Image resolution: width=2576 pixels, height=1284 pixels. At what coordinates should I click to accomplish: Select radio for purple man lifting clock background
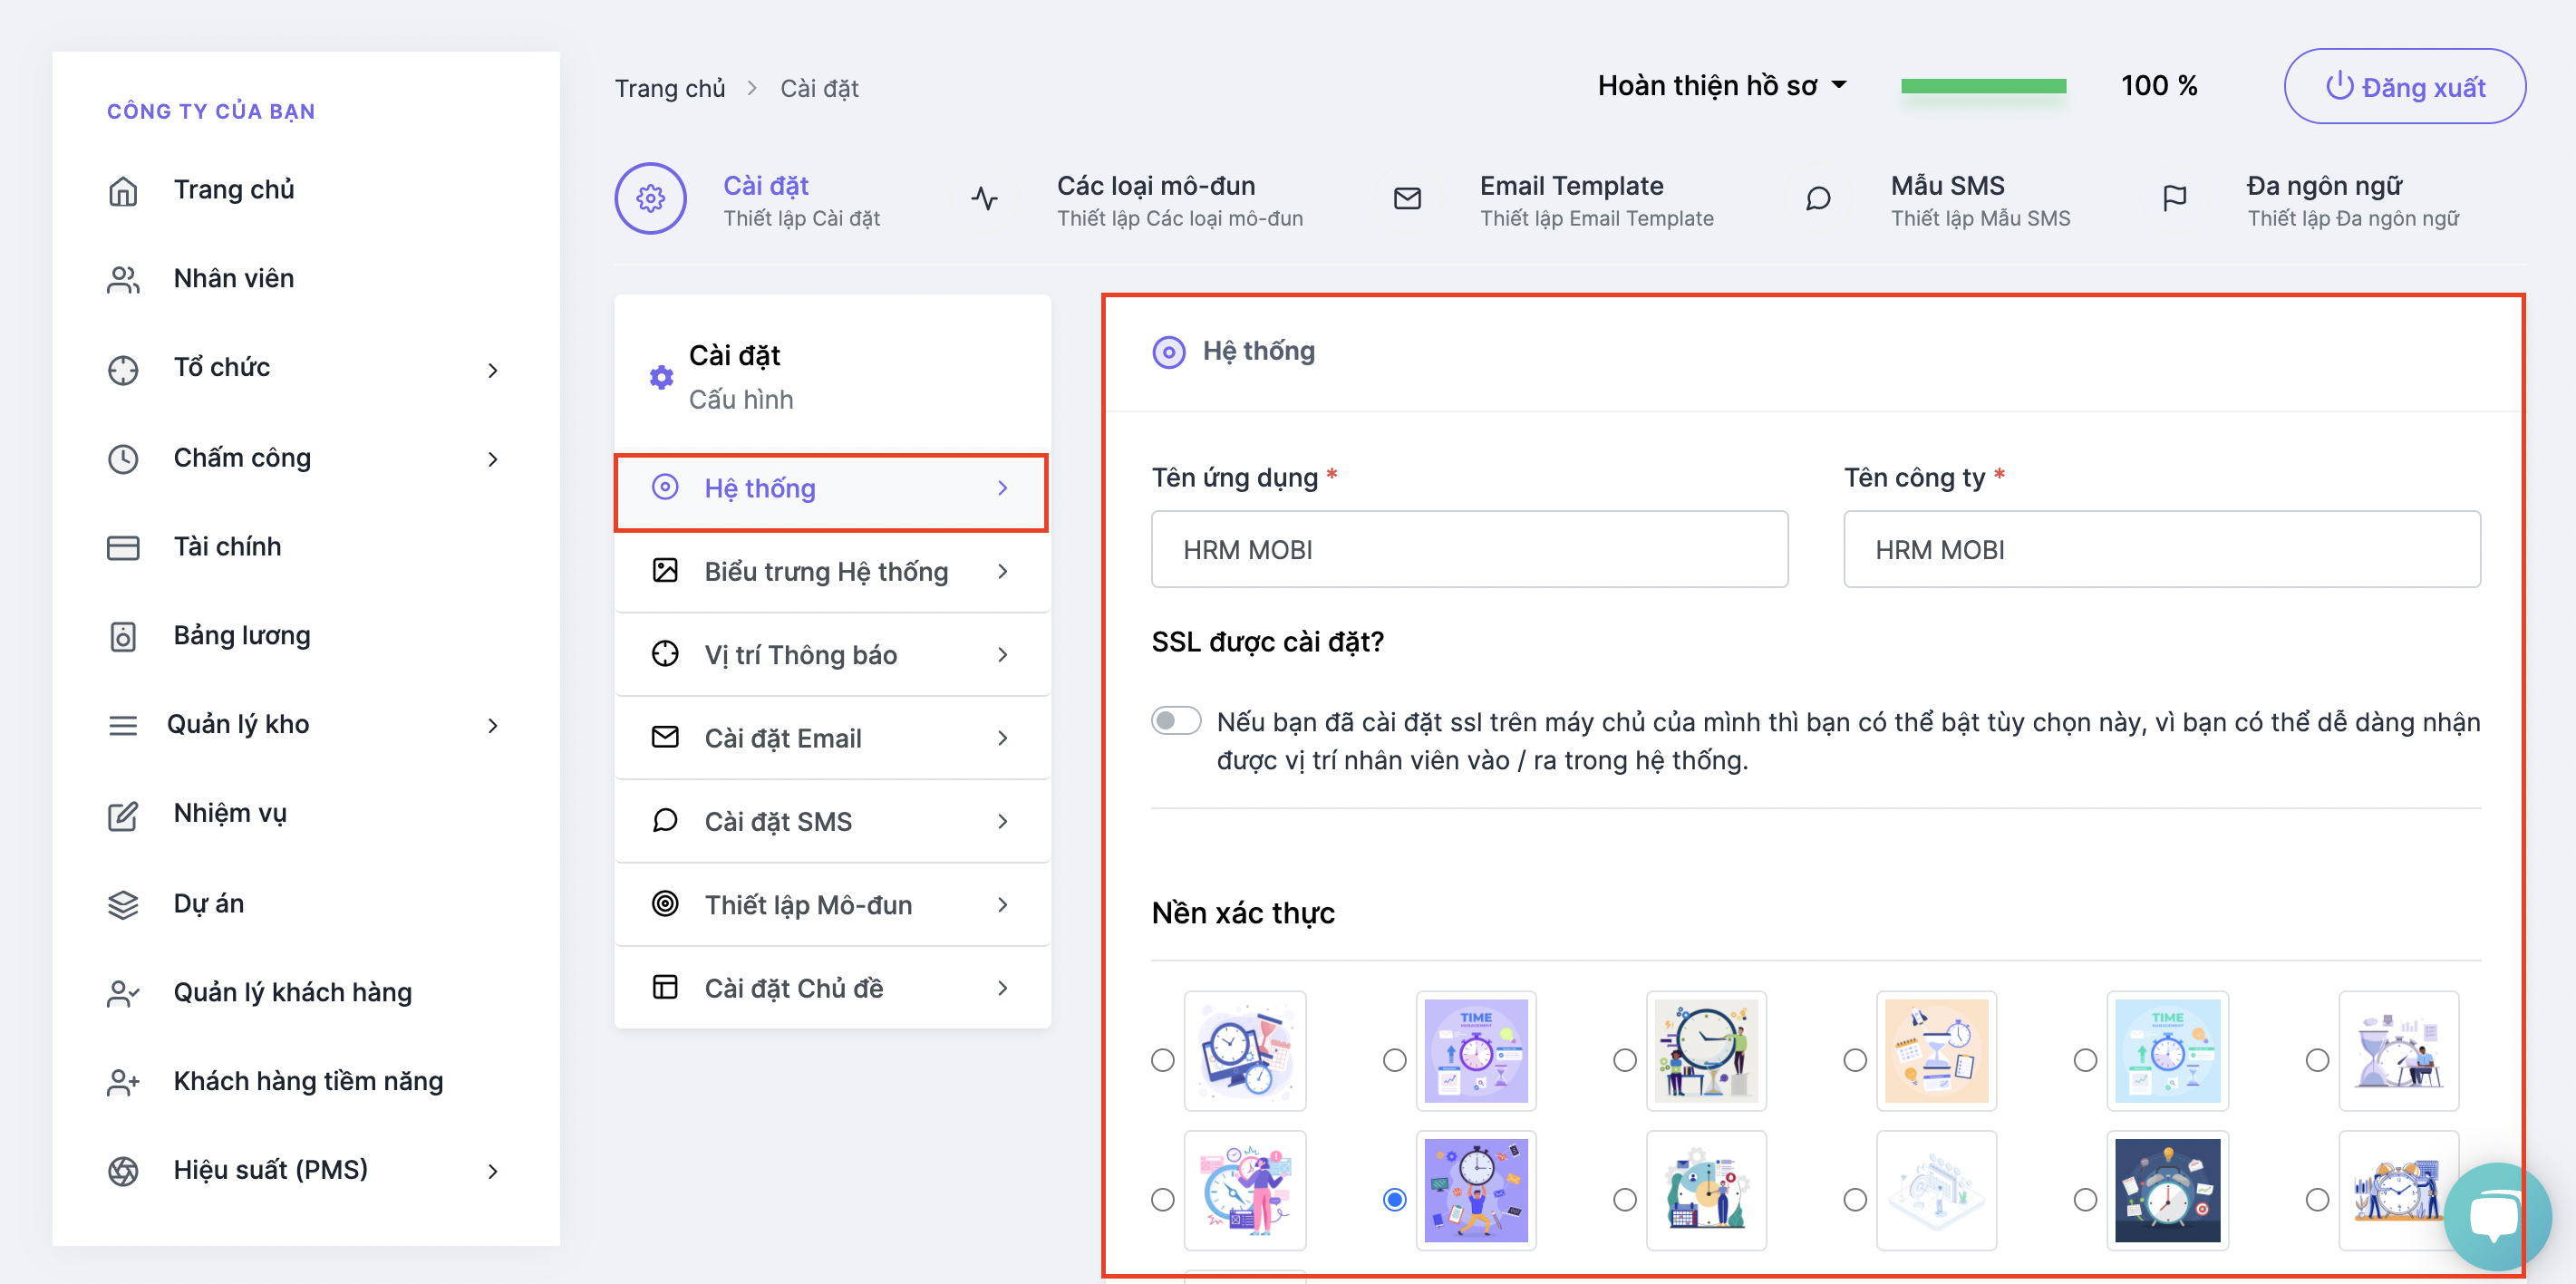pos(1394,1200)
